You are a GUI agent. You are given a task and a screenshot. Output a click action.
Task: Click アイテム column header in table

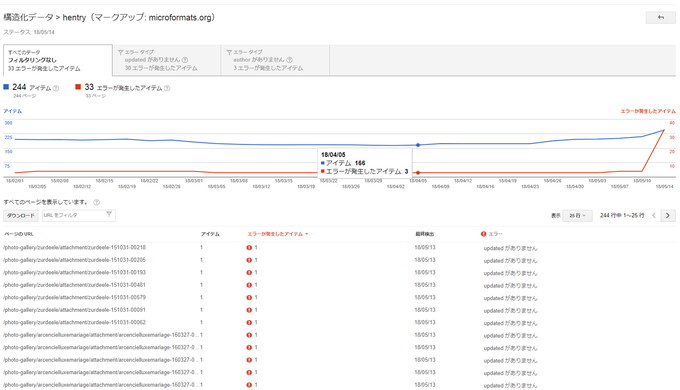[210, 234]
